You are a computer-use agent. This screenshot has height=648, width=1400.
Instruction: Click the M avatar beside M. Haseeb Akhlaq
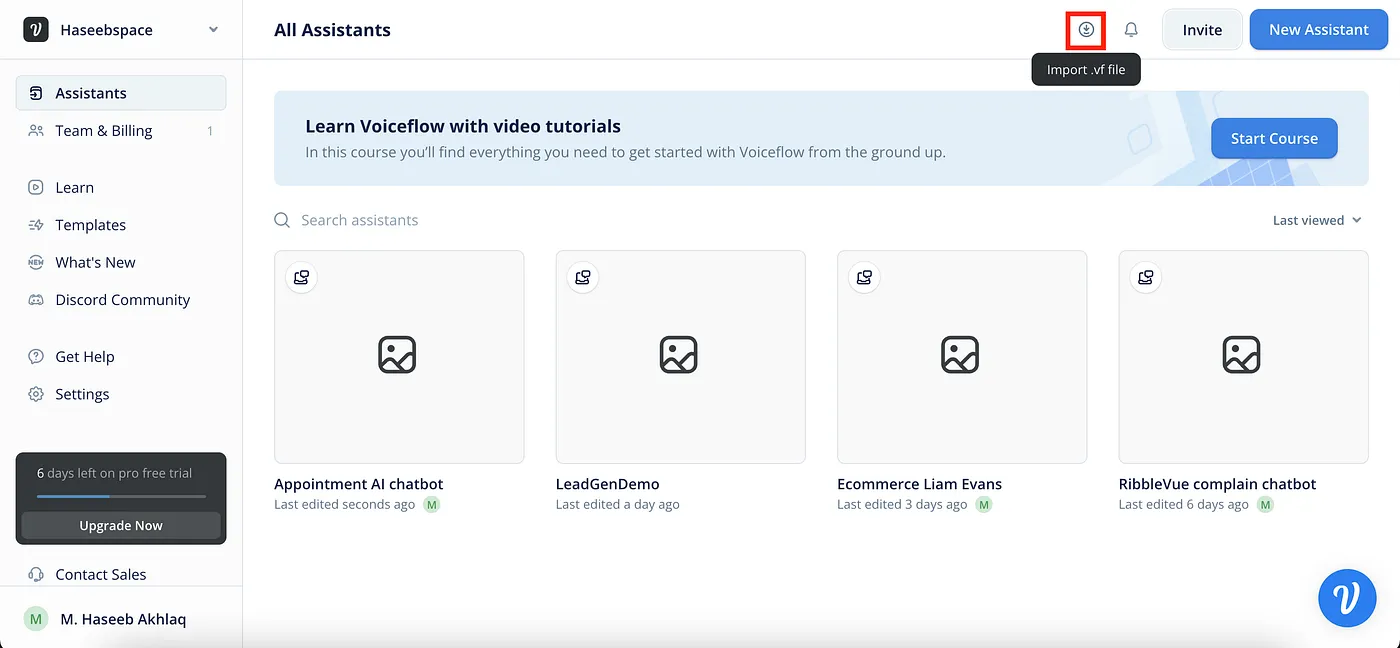[36, 619]
